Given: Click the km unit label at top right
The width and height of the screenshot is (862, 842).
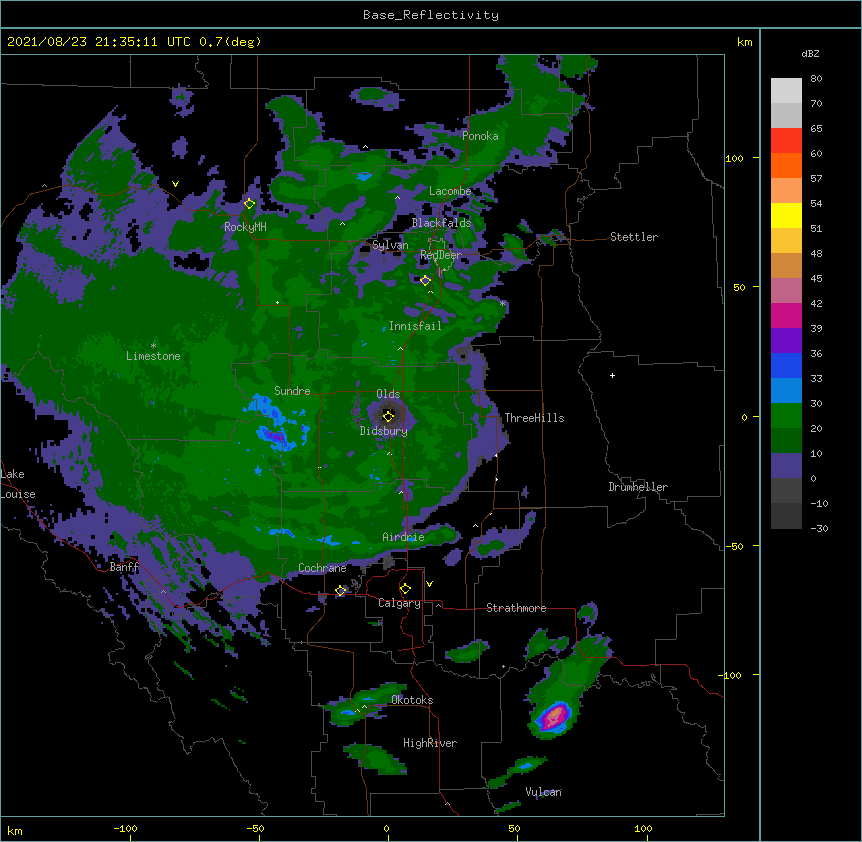Looking at the screenshot, I should click(x=744, y=42).
